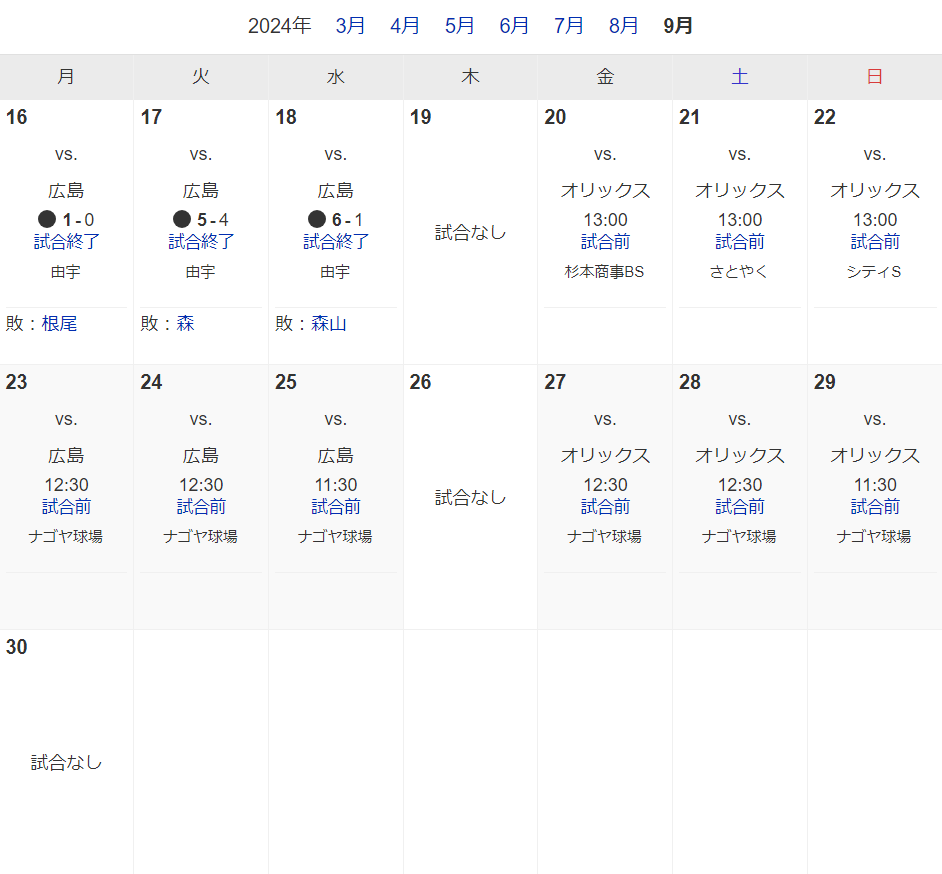Click venue 杉本商事BS on September 20

point(605,272)
